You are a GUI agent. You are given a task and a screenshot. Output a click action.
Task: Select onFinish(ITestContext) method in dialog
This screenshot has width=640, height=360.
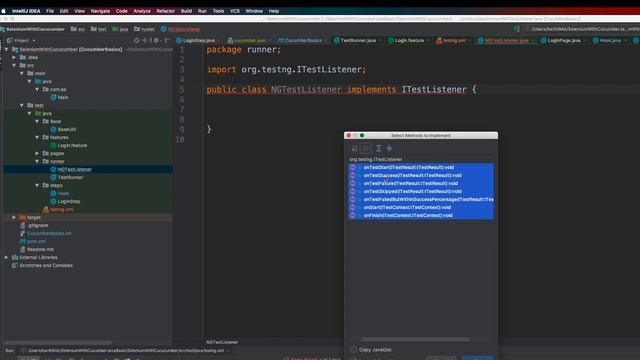point(421,216)
